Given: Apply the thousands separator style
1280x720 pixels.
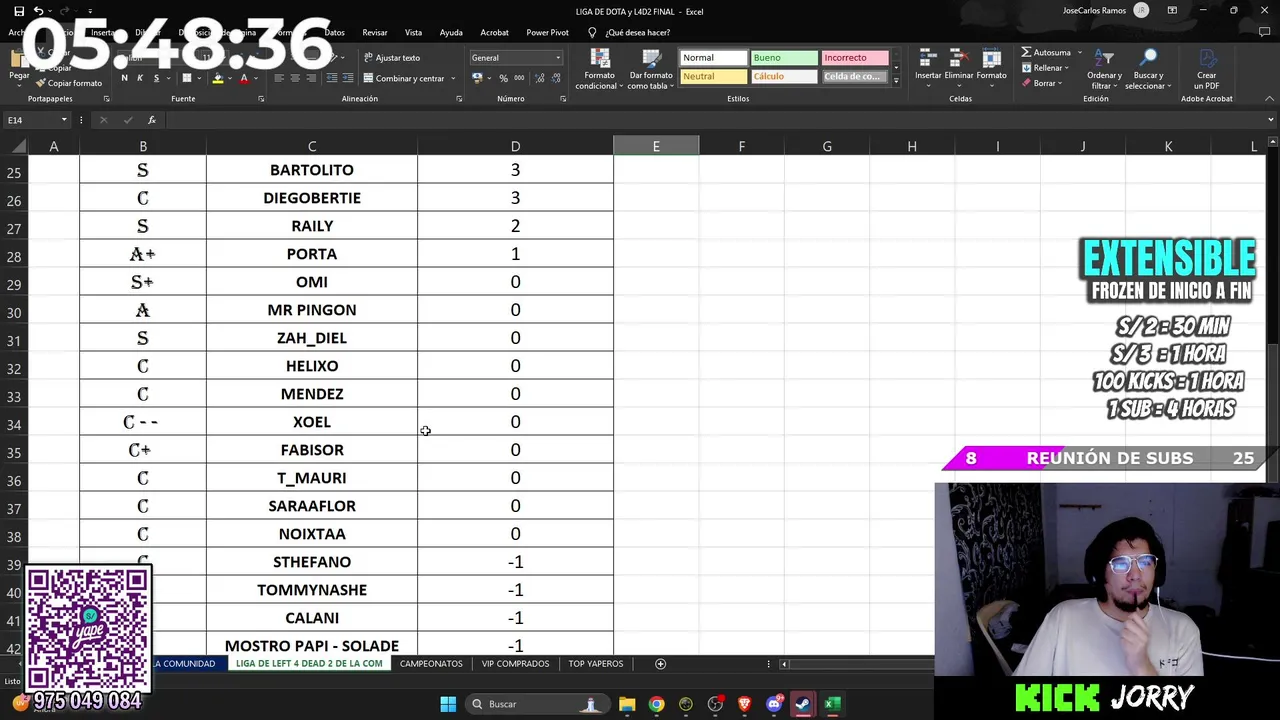Looking at the screenshot, I should [518, 78].
